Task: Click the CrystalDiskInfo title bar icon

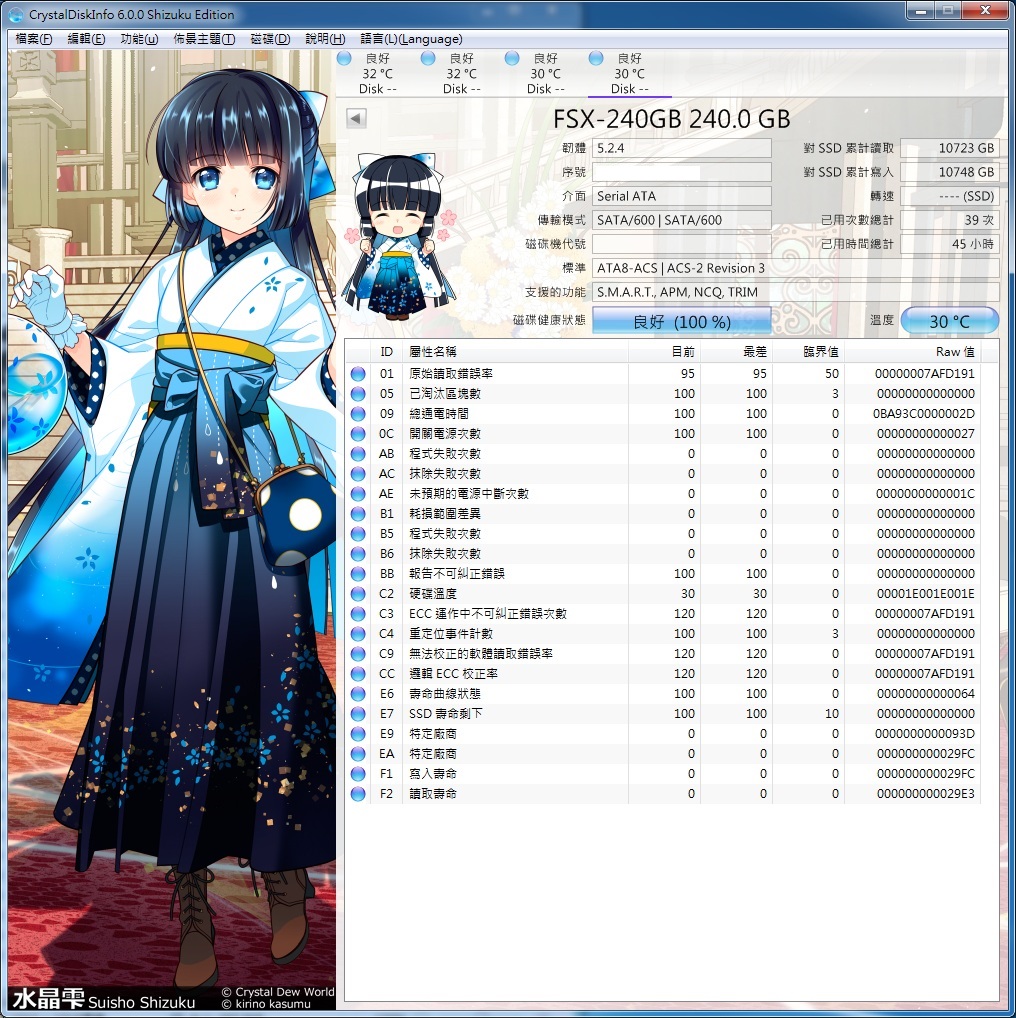Action: click(x=16, y=14)
